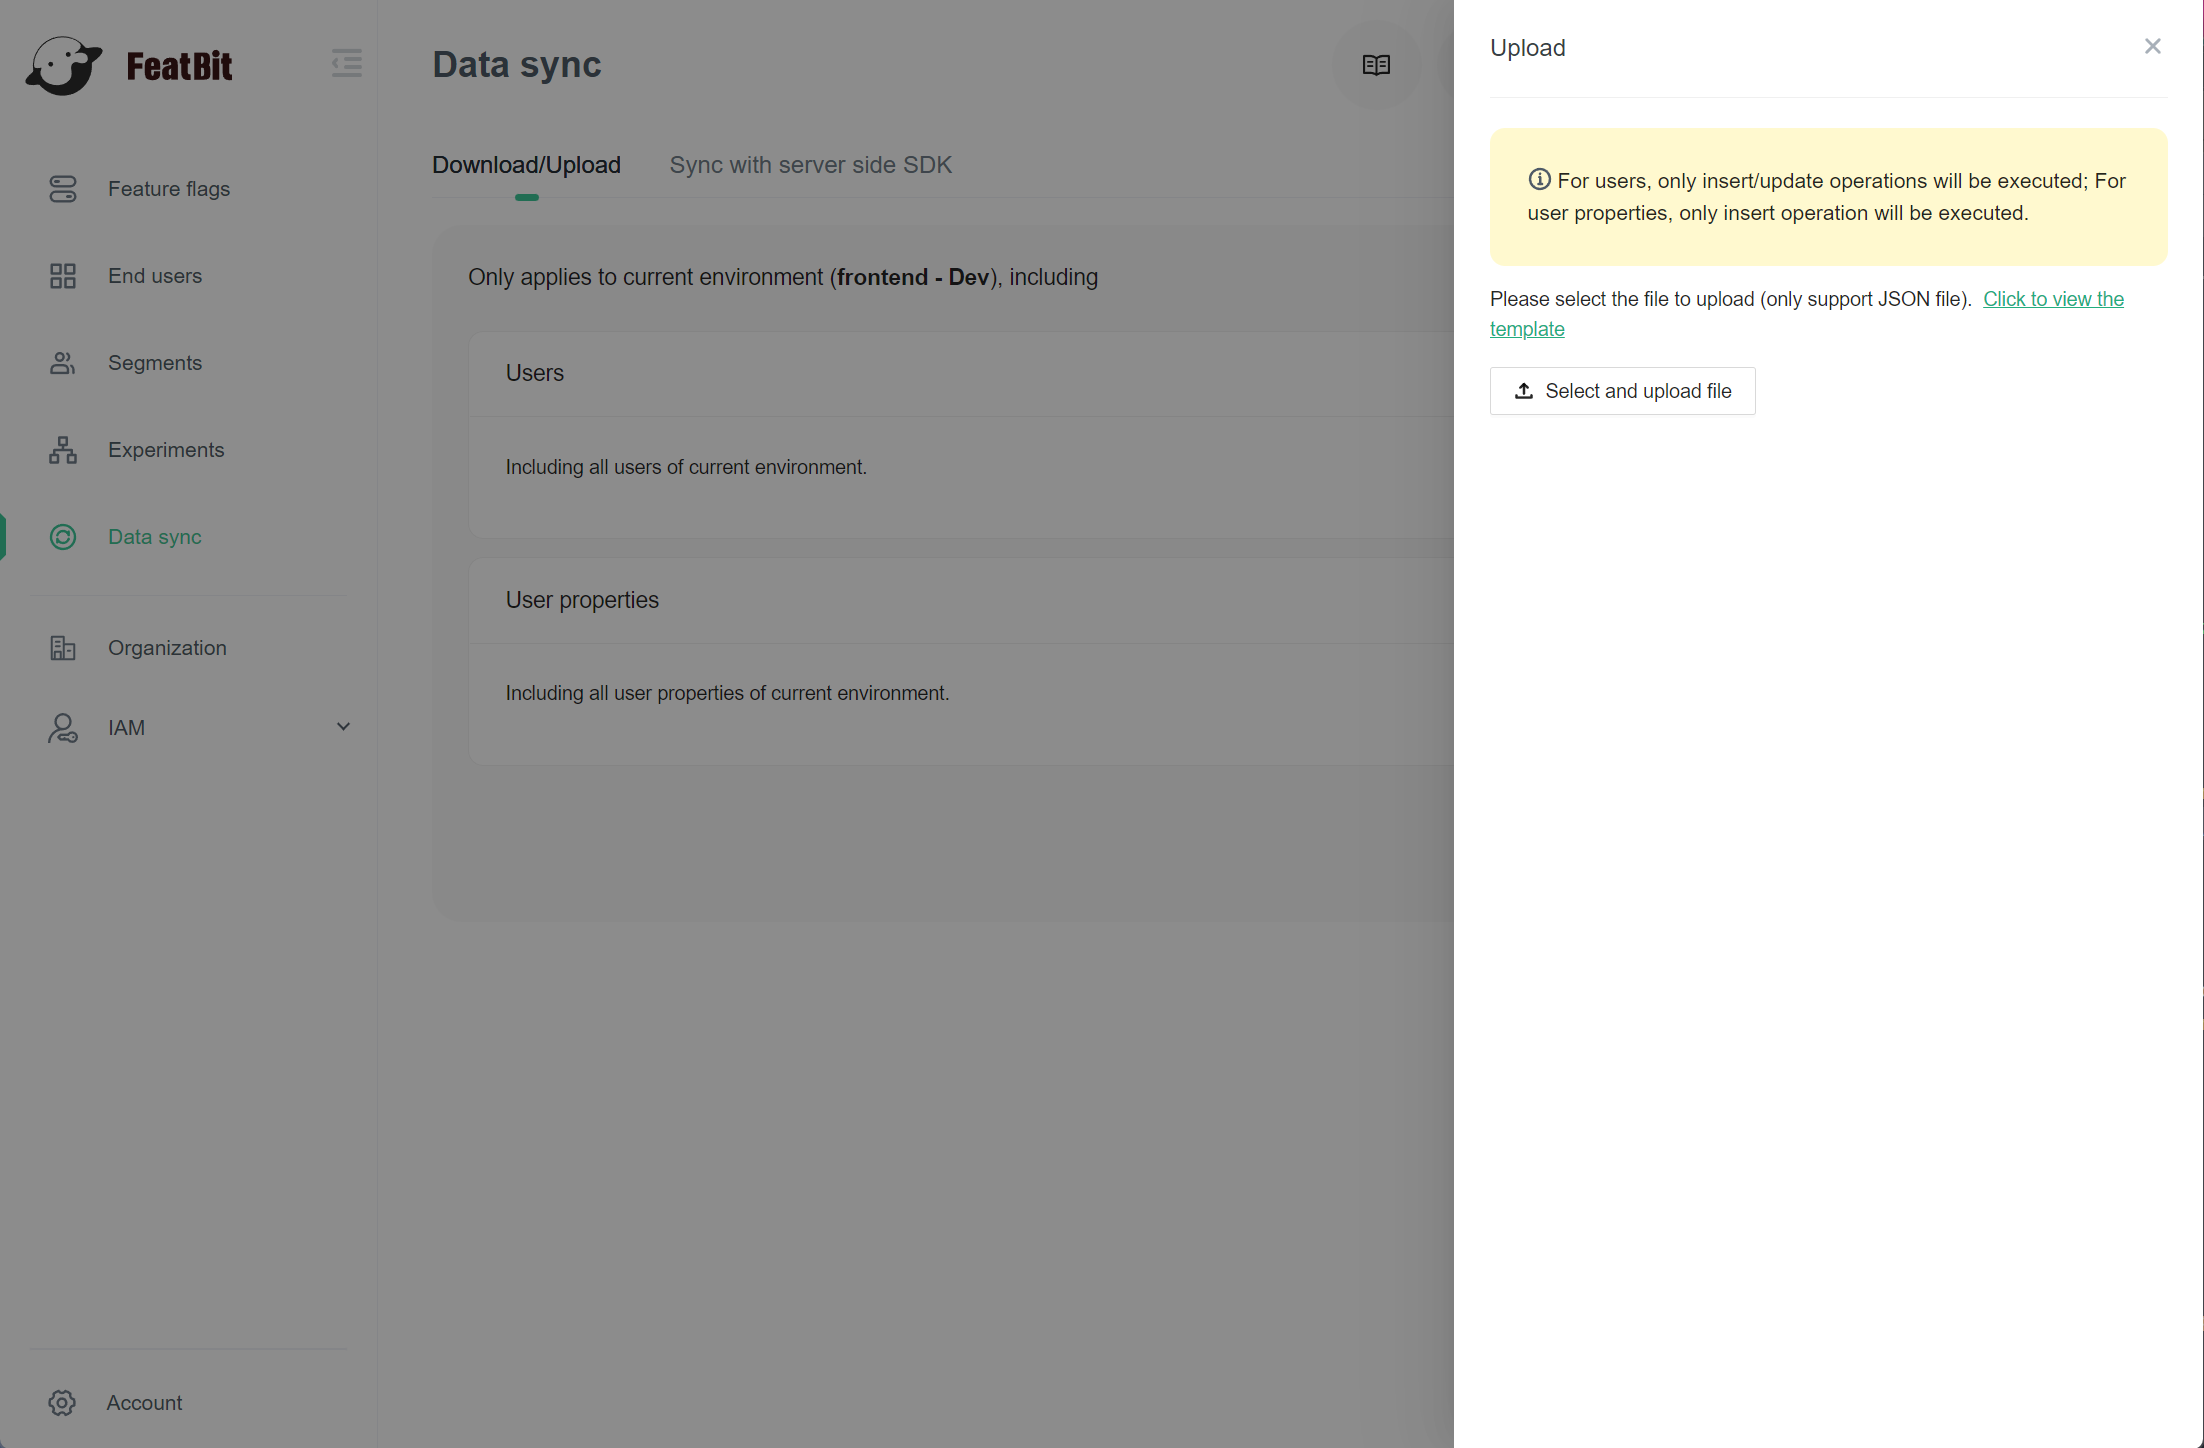Click the info icon in the yellow notice
The width and height of the screenshot is (2204, 1448).
[x=1539, y=180]
